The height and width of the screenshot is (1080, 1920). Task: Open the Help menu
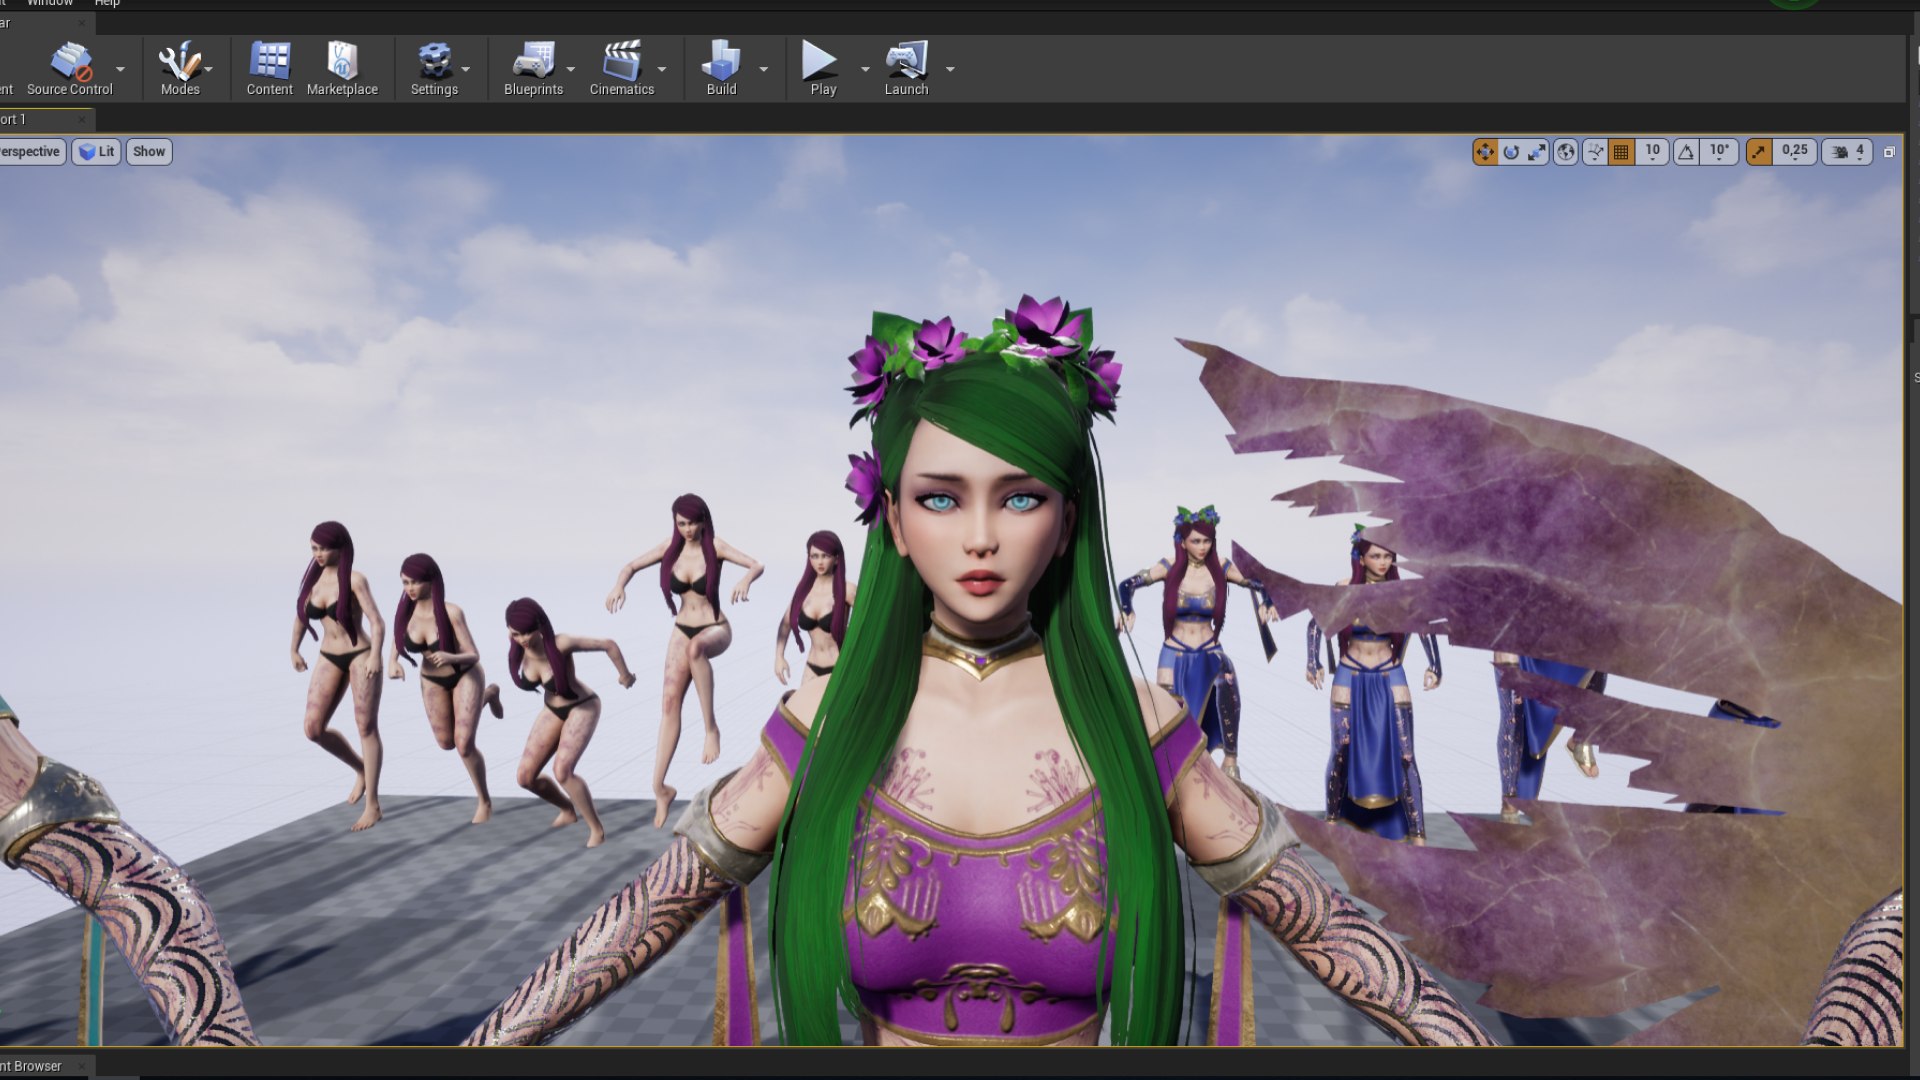point(107,4)
